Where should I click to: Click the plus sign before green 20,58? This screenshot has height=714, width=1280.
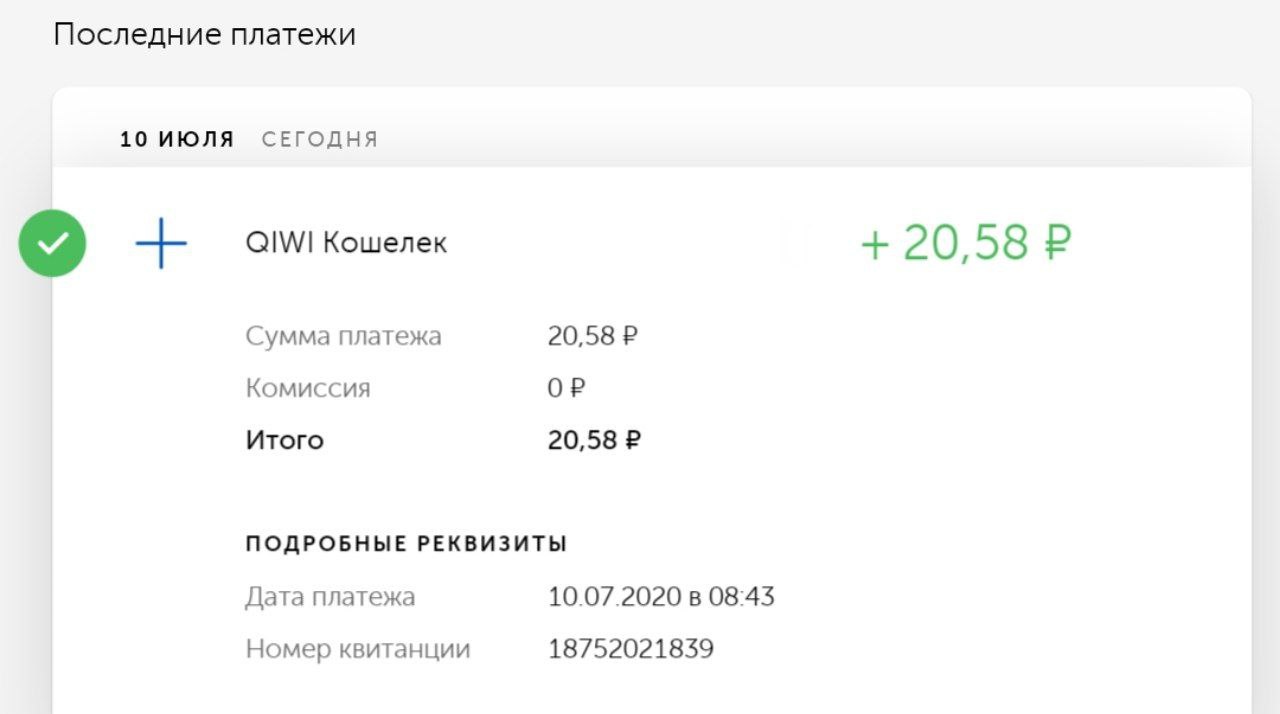pos(875,245)
